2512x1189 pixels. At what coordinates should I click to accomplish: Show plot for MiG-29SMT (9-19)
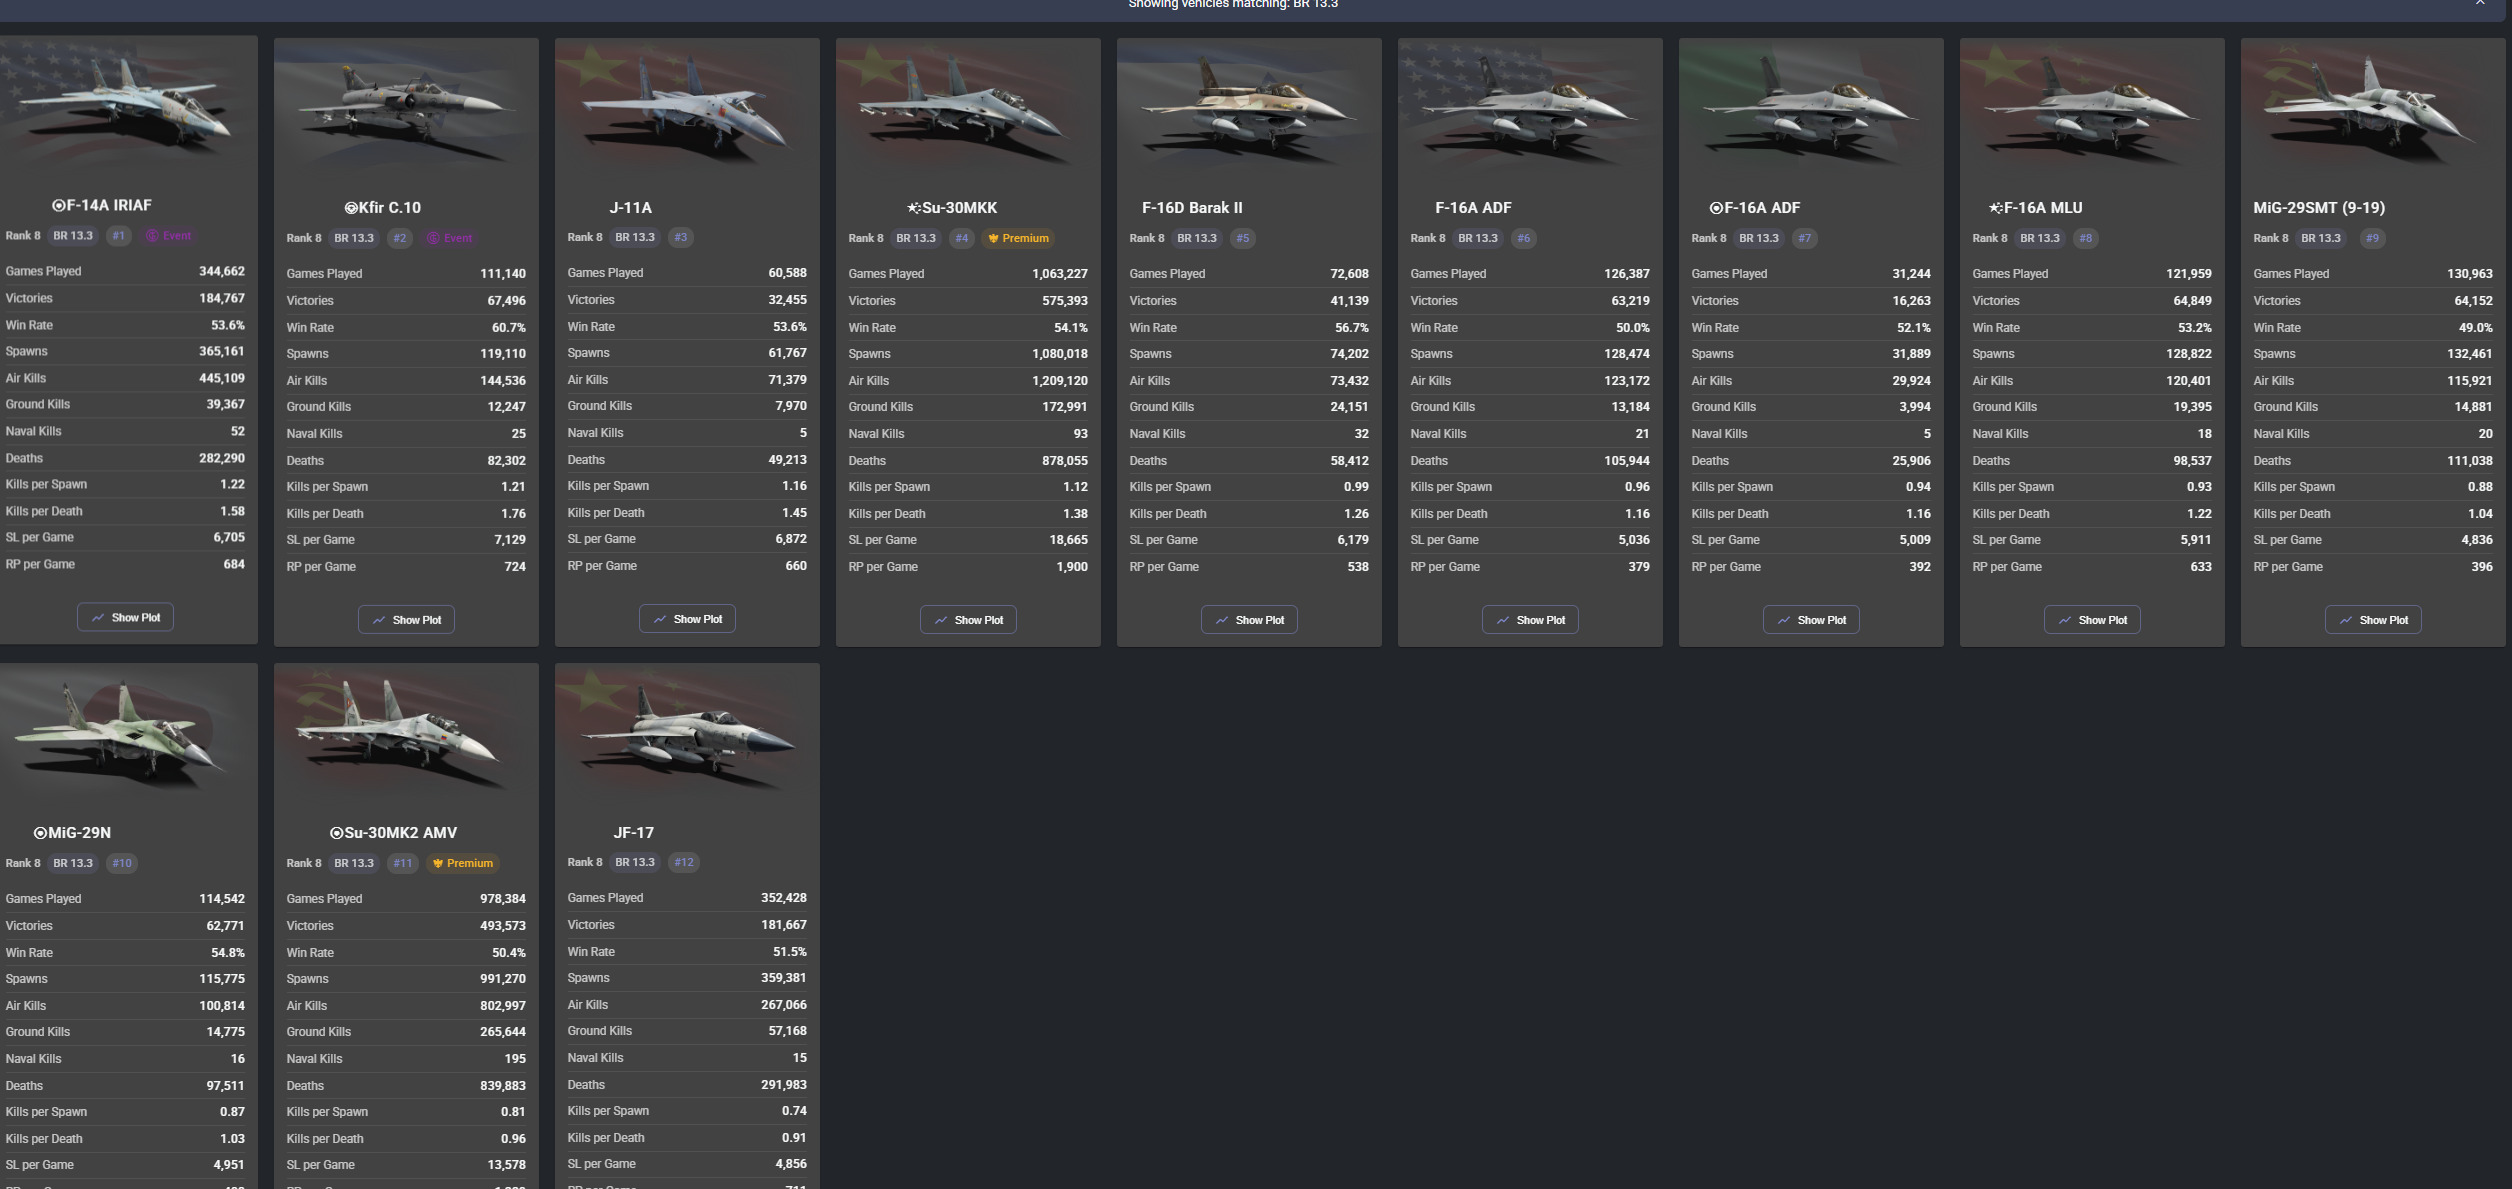tap(2373, 619)
